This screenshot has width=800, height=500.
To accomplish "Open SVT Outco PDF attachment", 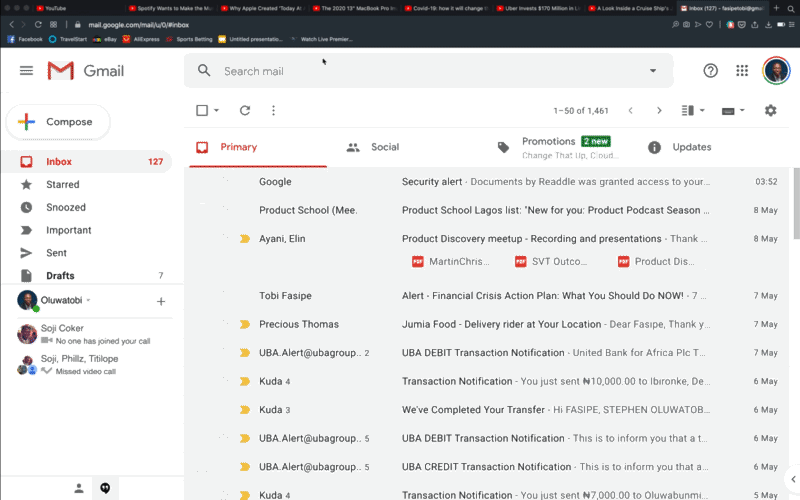I will point(551,261).
